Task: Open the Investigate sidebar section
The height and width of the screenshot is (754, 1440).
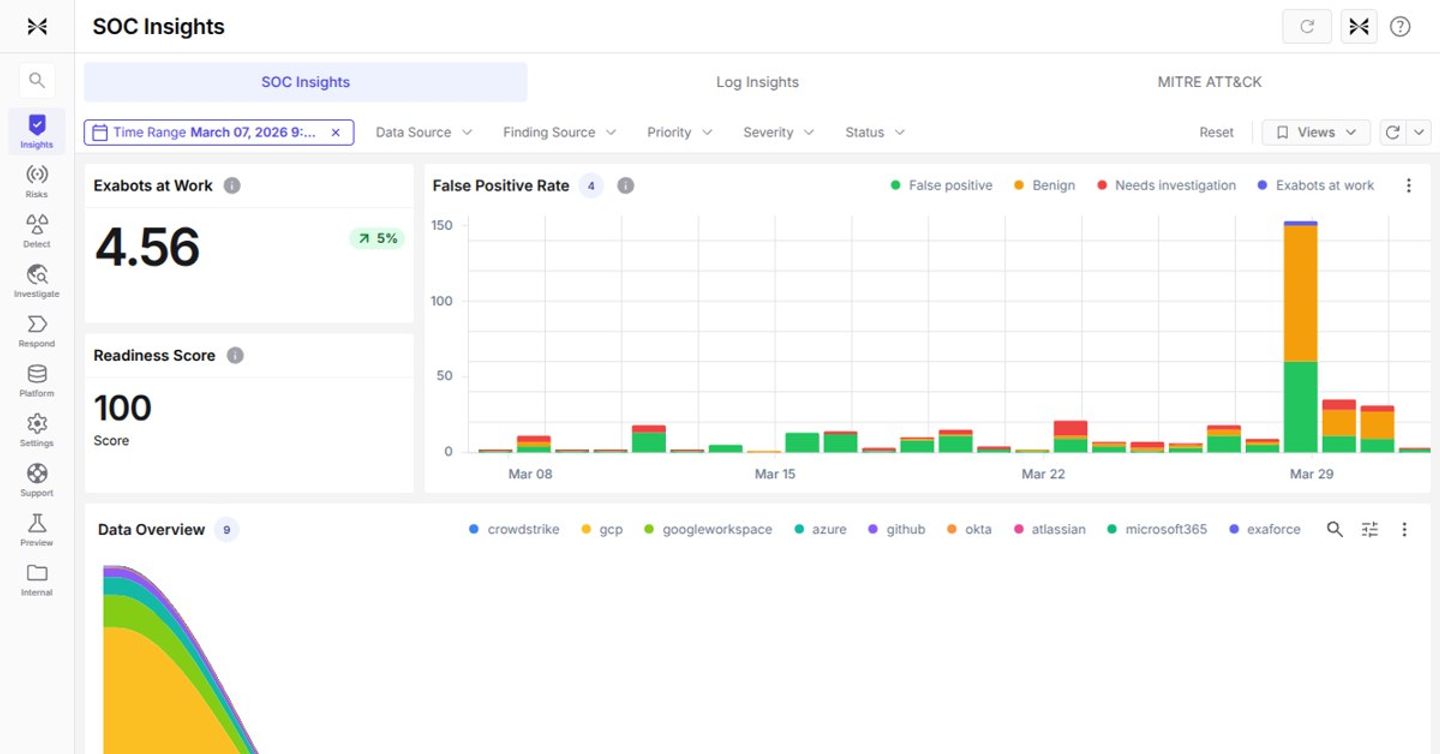Action: point(37,280)
